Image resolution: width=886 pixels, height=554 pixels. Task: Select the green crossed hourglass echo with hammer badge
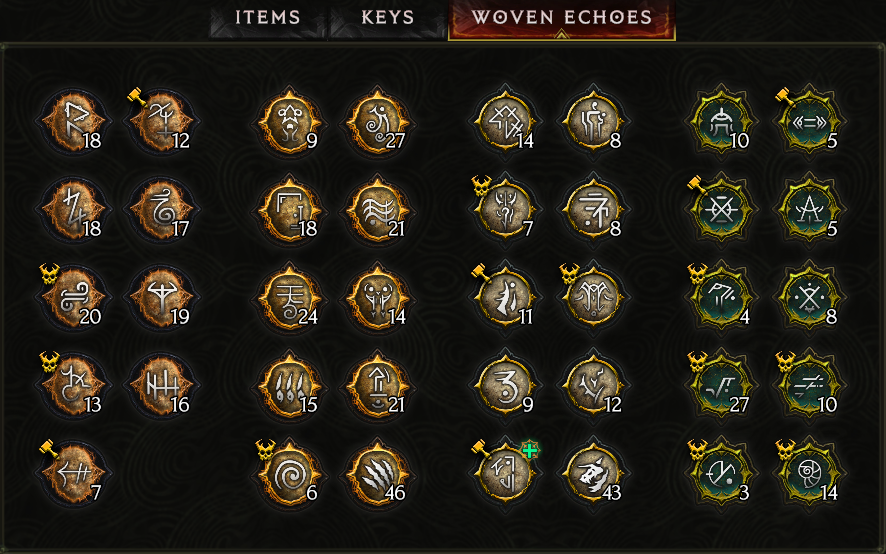point(722,210)
